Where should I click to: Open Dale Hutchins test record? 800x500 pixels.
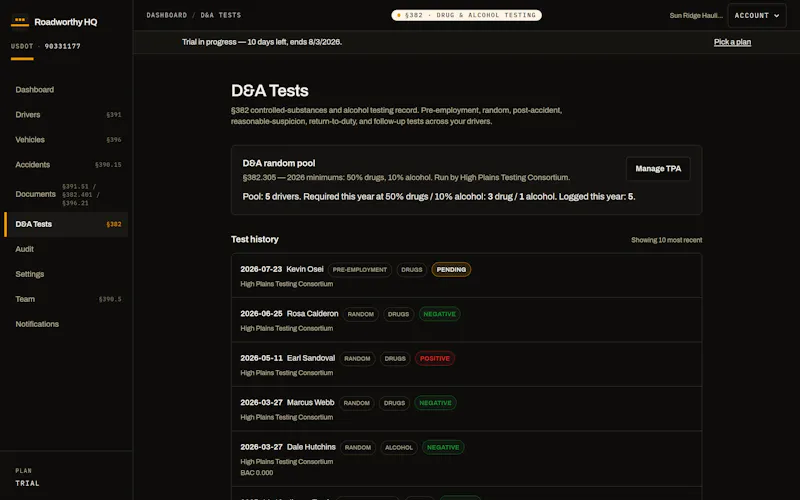pos(466,459)
